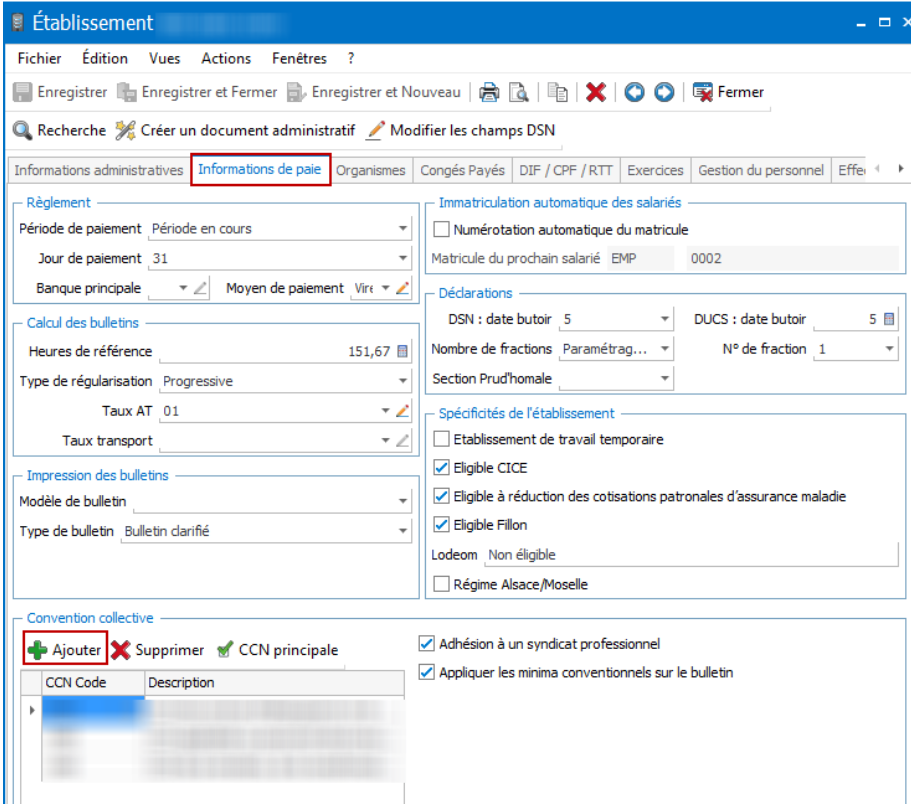Open the Type de régularisation dropdown

[x=403, y=381]
